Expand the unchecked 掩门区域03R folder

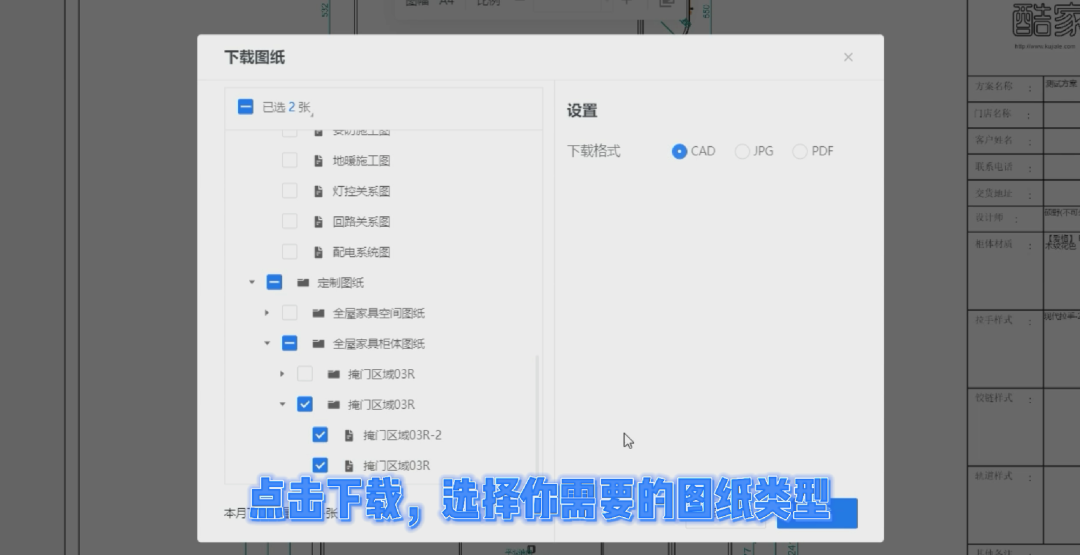pos(282,374)
